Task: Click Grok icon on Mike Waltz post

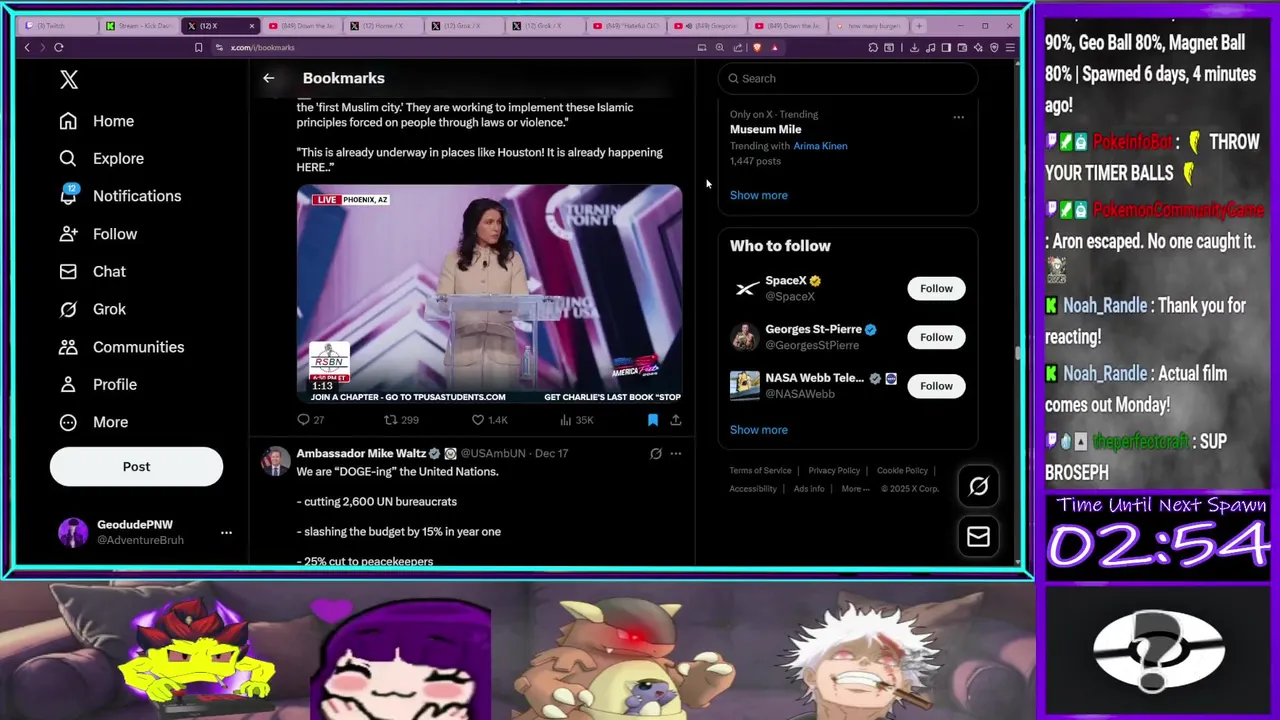Action: (x=656, y=453)
